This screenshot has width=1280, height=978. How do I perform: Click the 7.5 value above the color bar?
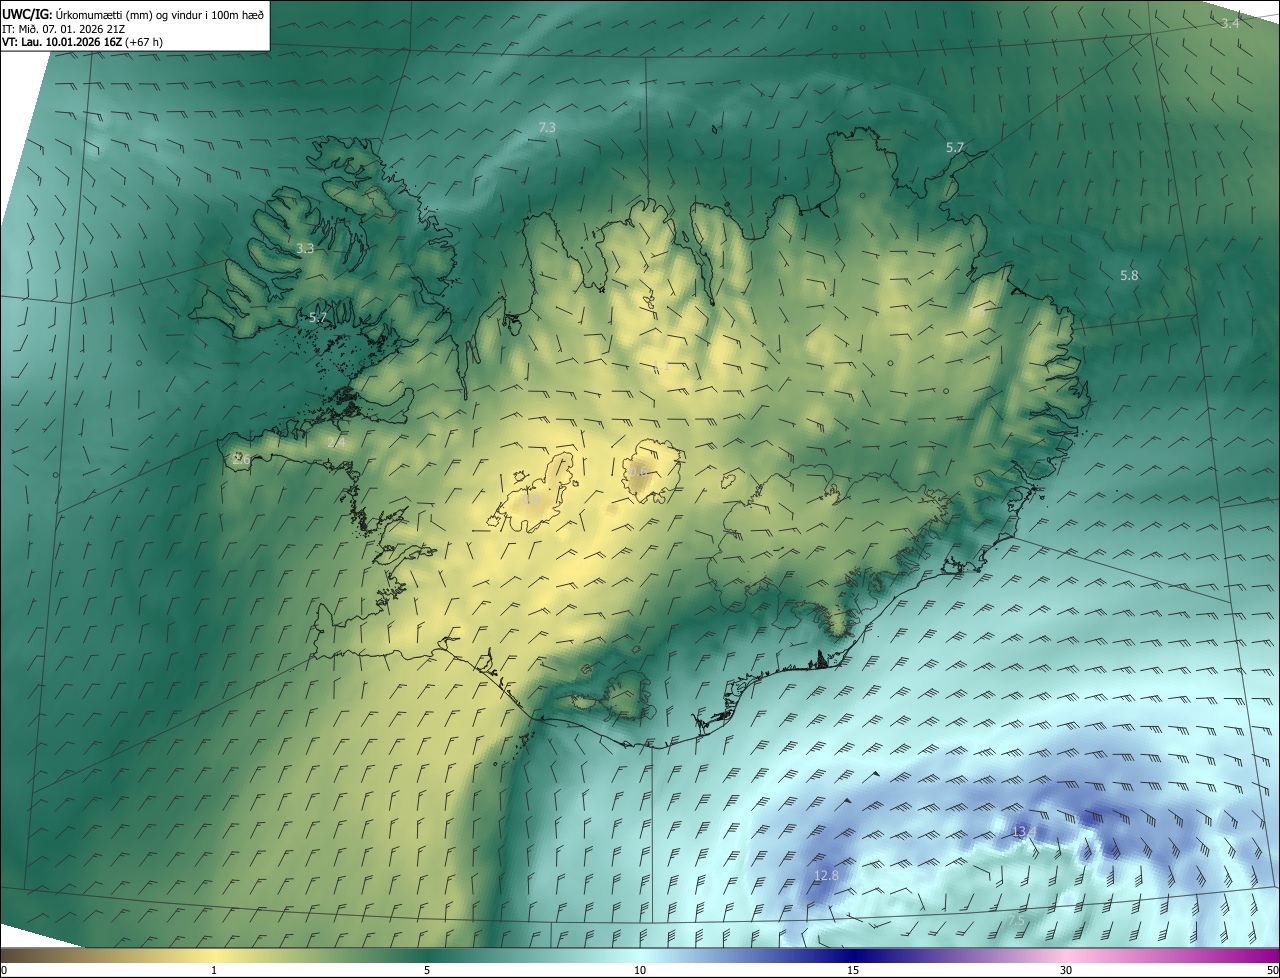pos(1016,919)
